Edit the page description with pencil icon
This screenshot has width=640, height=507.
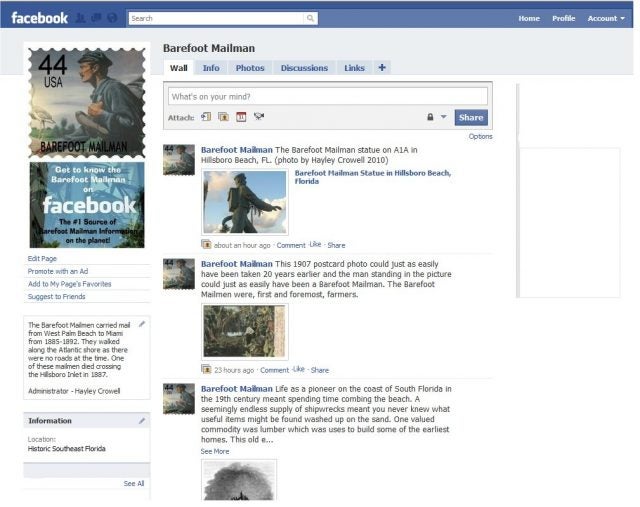pyautogui.click(x=142, y=324)
